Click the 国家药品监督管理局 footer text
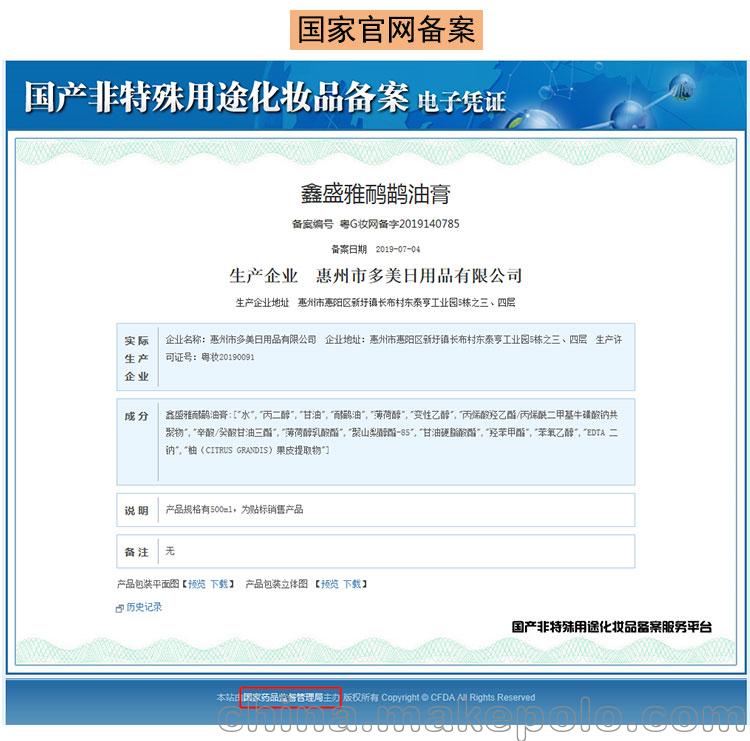Viewport: 750px width, 741px height. pyautogui.click(x=283, y=697)
